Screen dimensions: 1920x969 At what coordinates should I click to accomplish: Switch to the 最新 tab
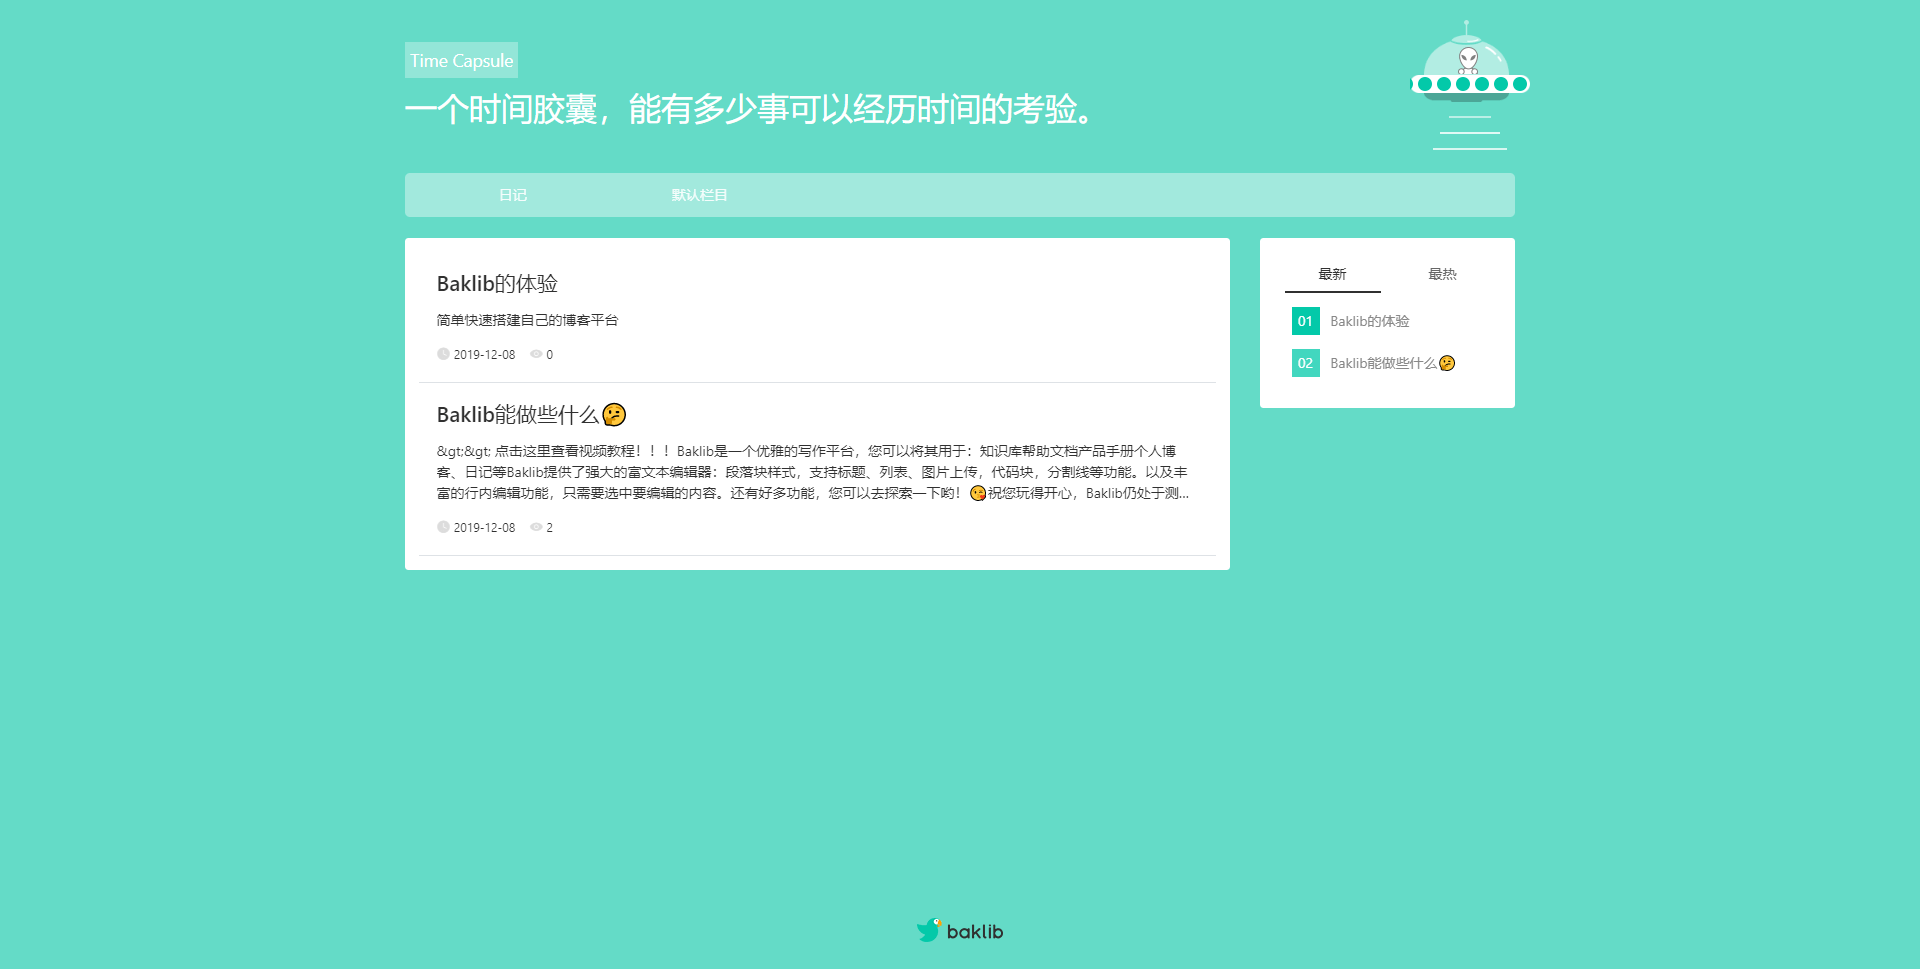click(x=1332, y=274)
